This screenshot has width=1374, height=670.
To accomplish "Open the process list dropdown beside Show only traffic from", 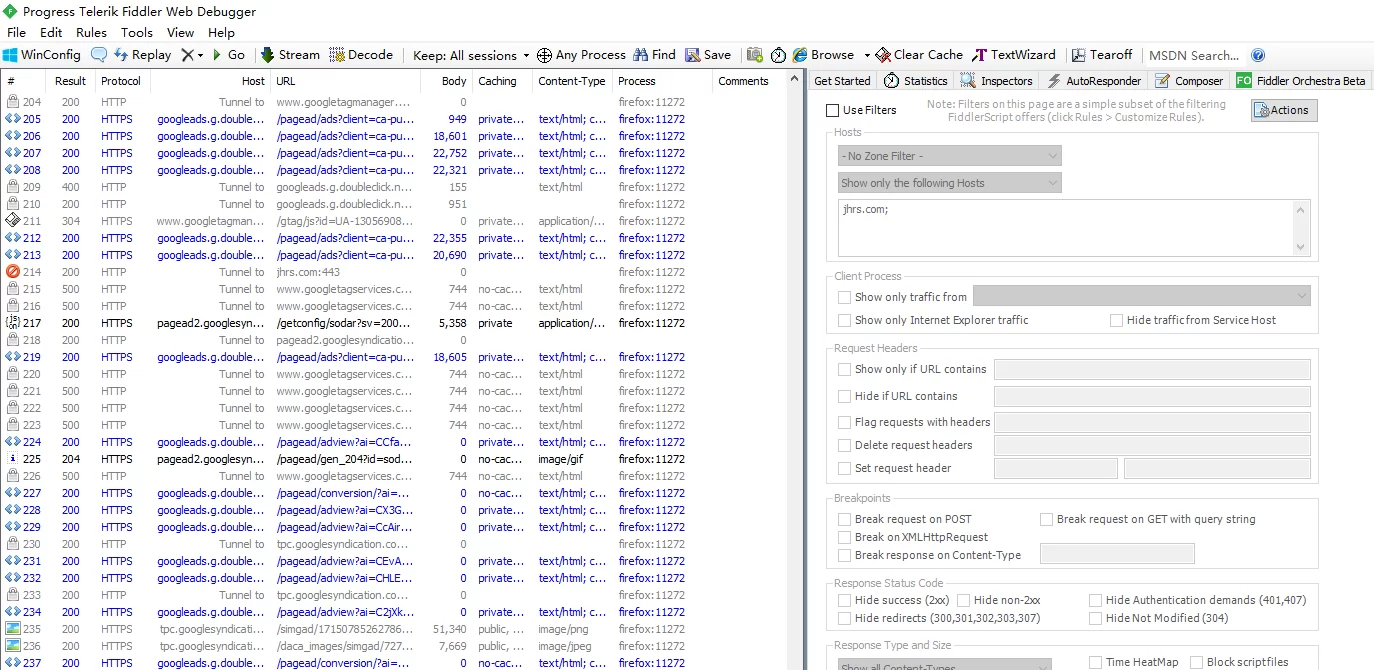I will 1141,296.
